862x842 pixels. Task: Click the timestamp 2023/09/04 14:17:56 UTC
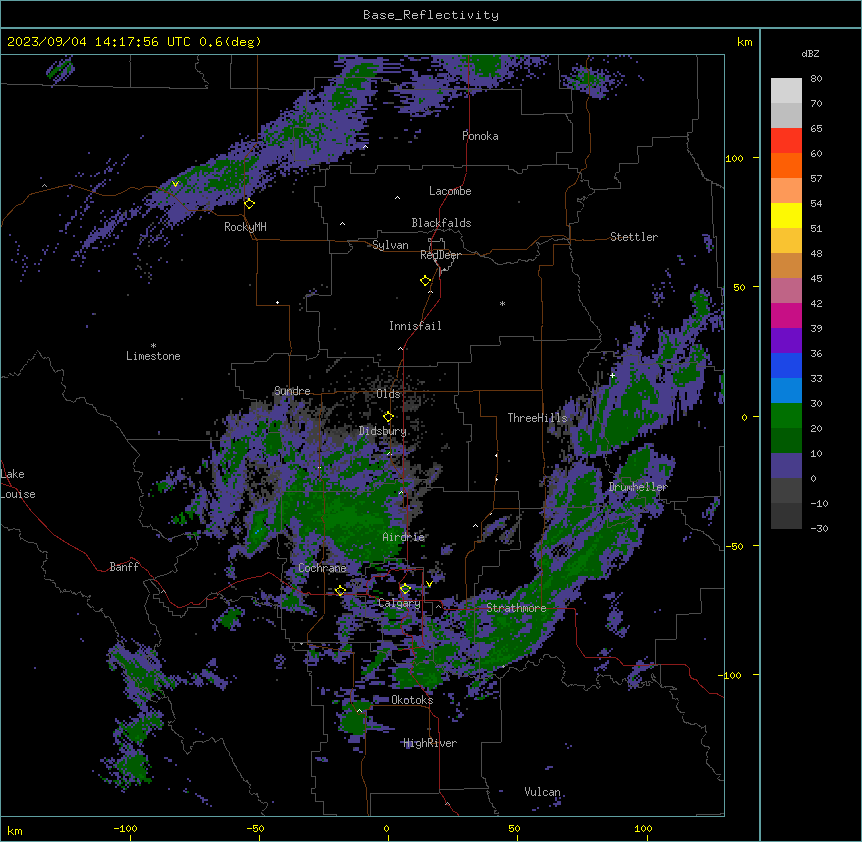(x=98, y=42)
